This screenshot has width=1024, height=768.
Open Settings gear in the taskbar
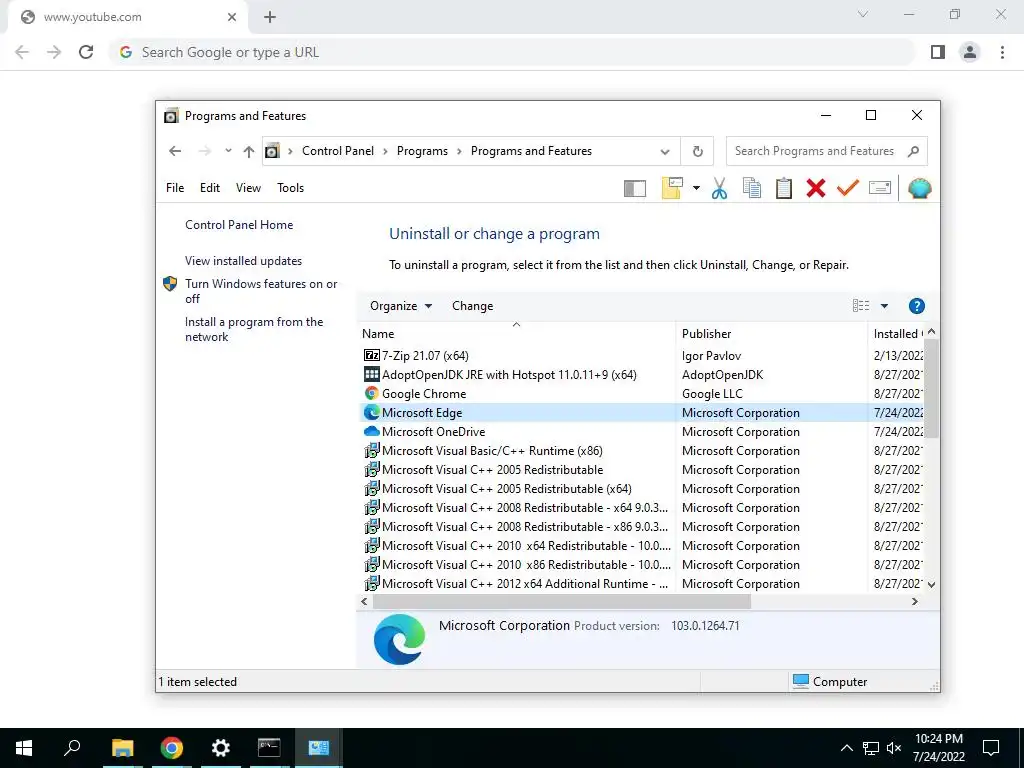pos(221,748)
